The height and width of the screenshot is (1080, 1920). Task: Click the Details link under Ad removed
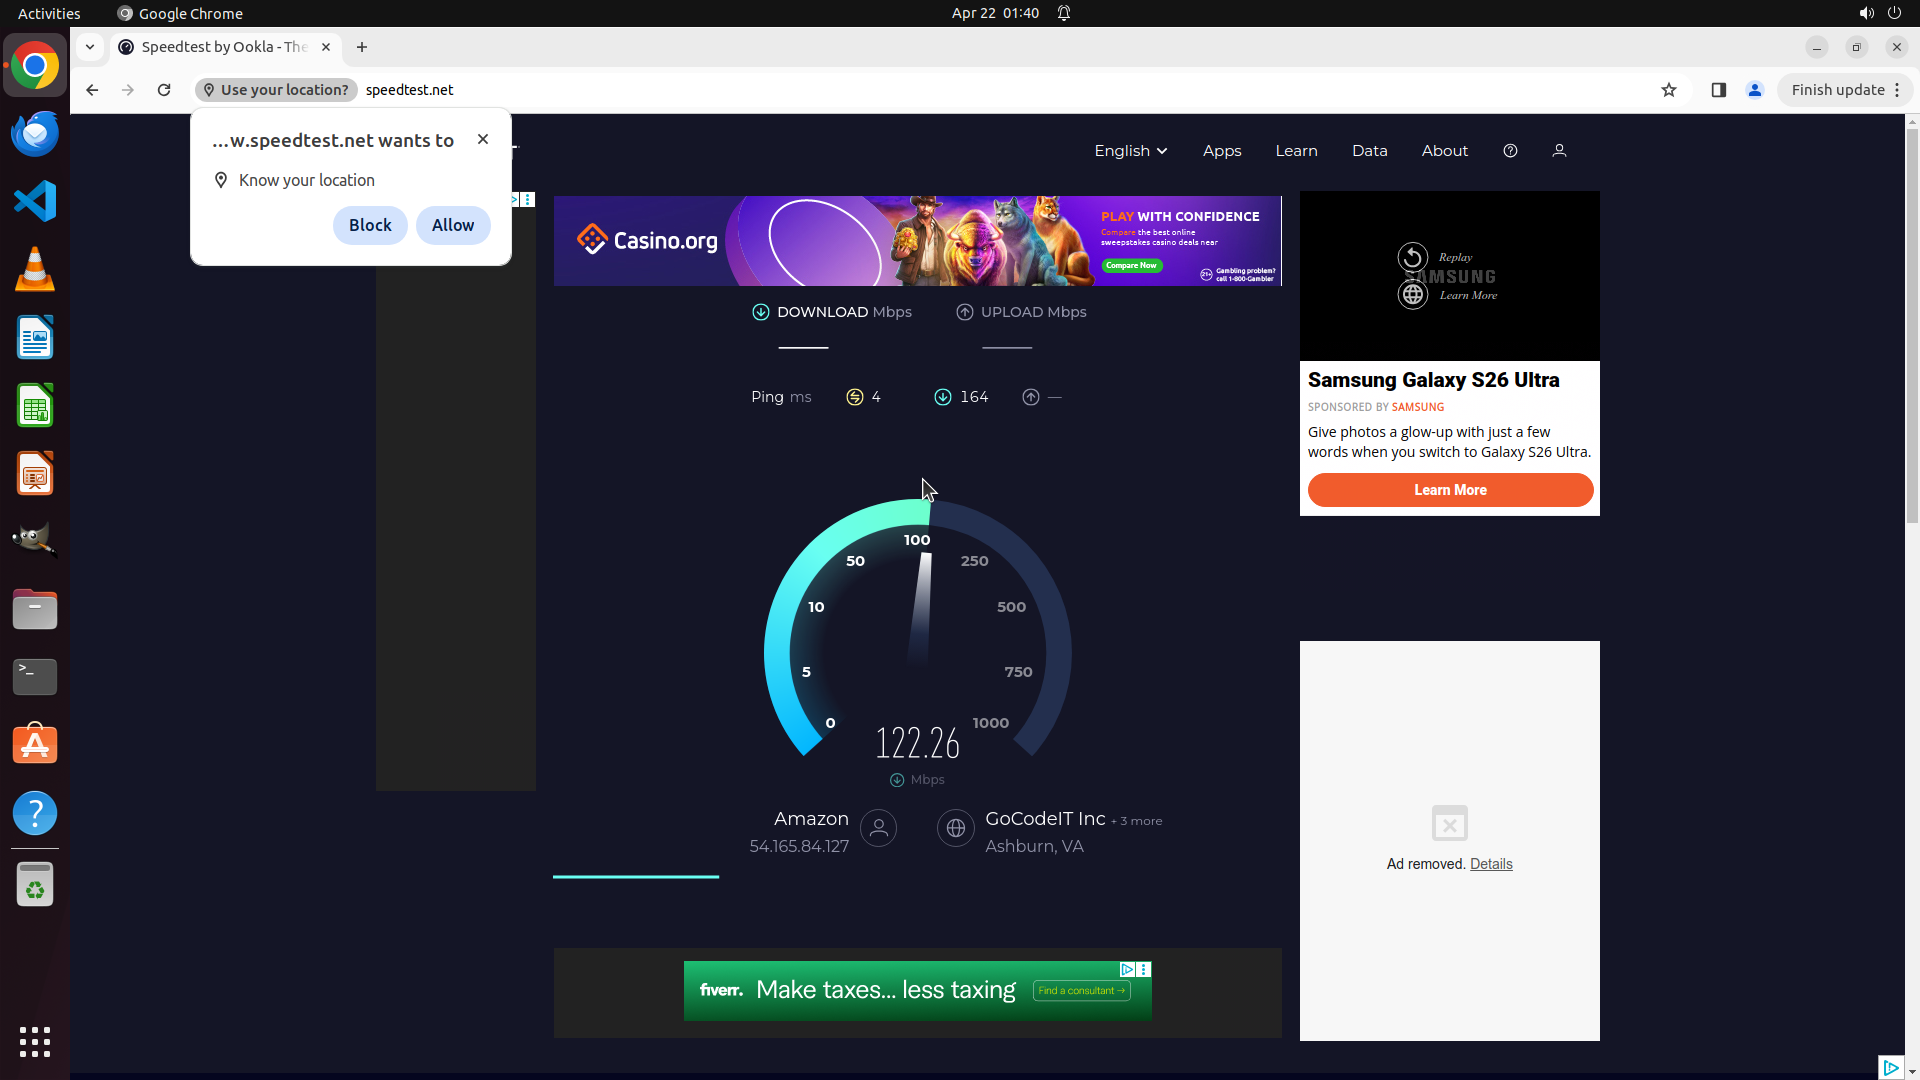[1490, 864]
